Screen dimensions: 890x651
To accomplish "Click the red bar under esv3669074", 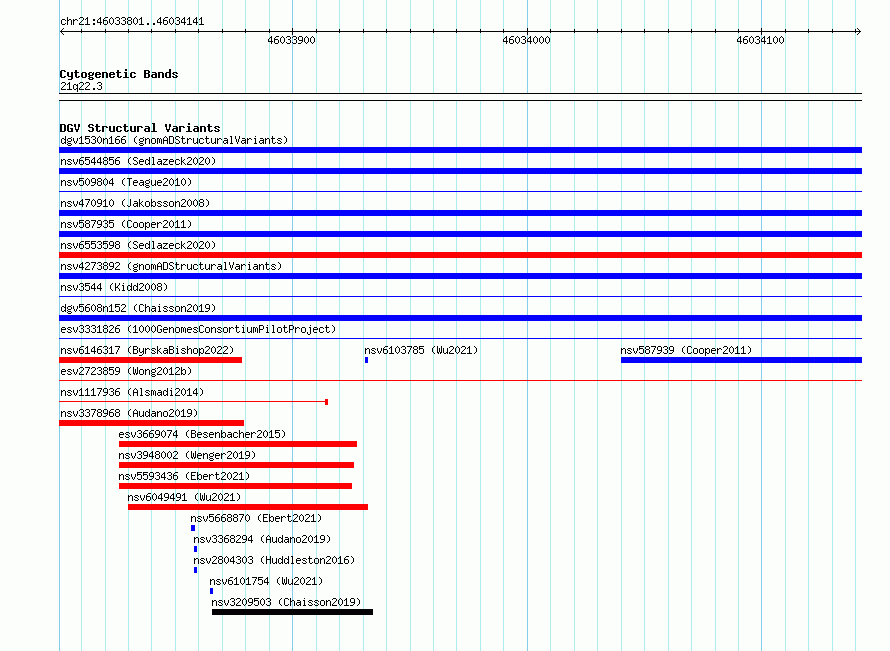I will tap(238, 444).
